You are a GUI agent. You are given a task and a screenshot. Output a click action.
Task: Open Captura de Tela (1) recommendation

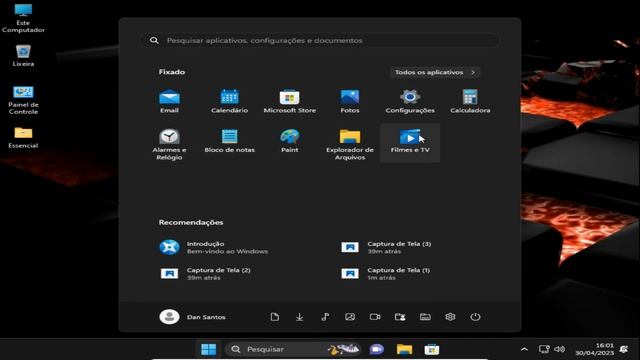386,273
